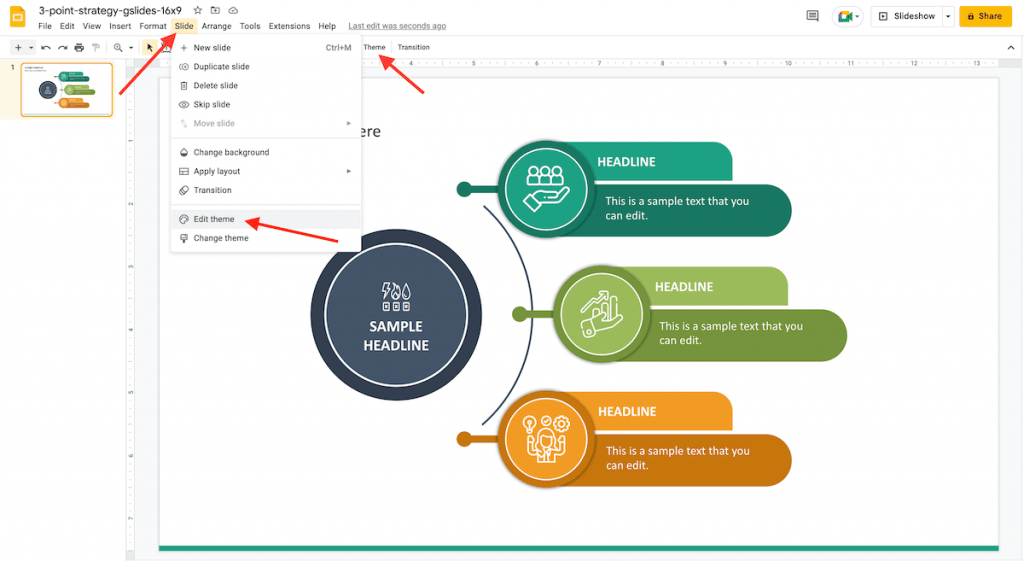Click the yellow Share button
The height and width of the screenshot is (561, 1024).
pos(984,16)
